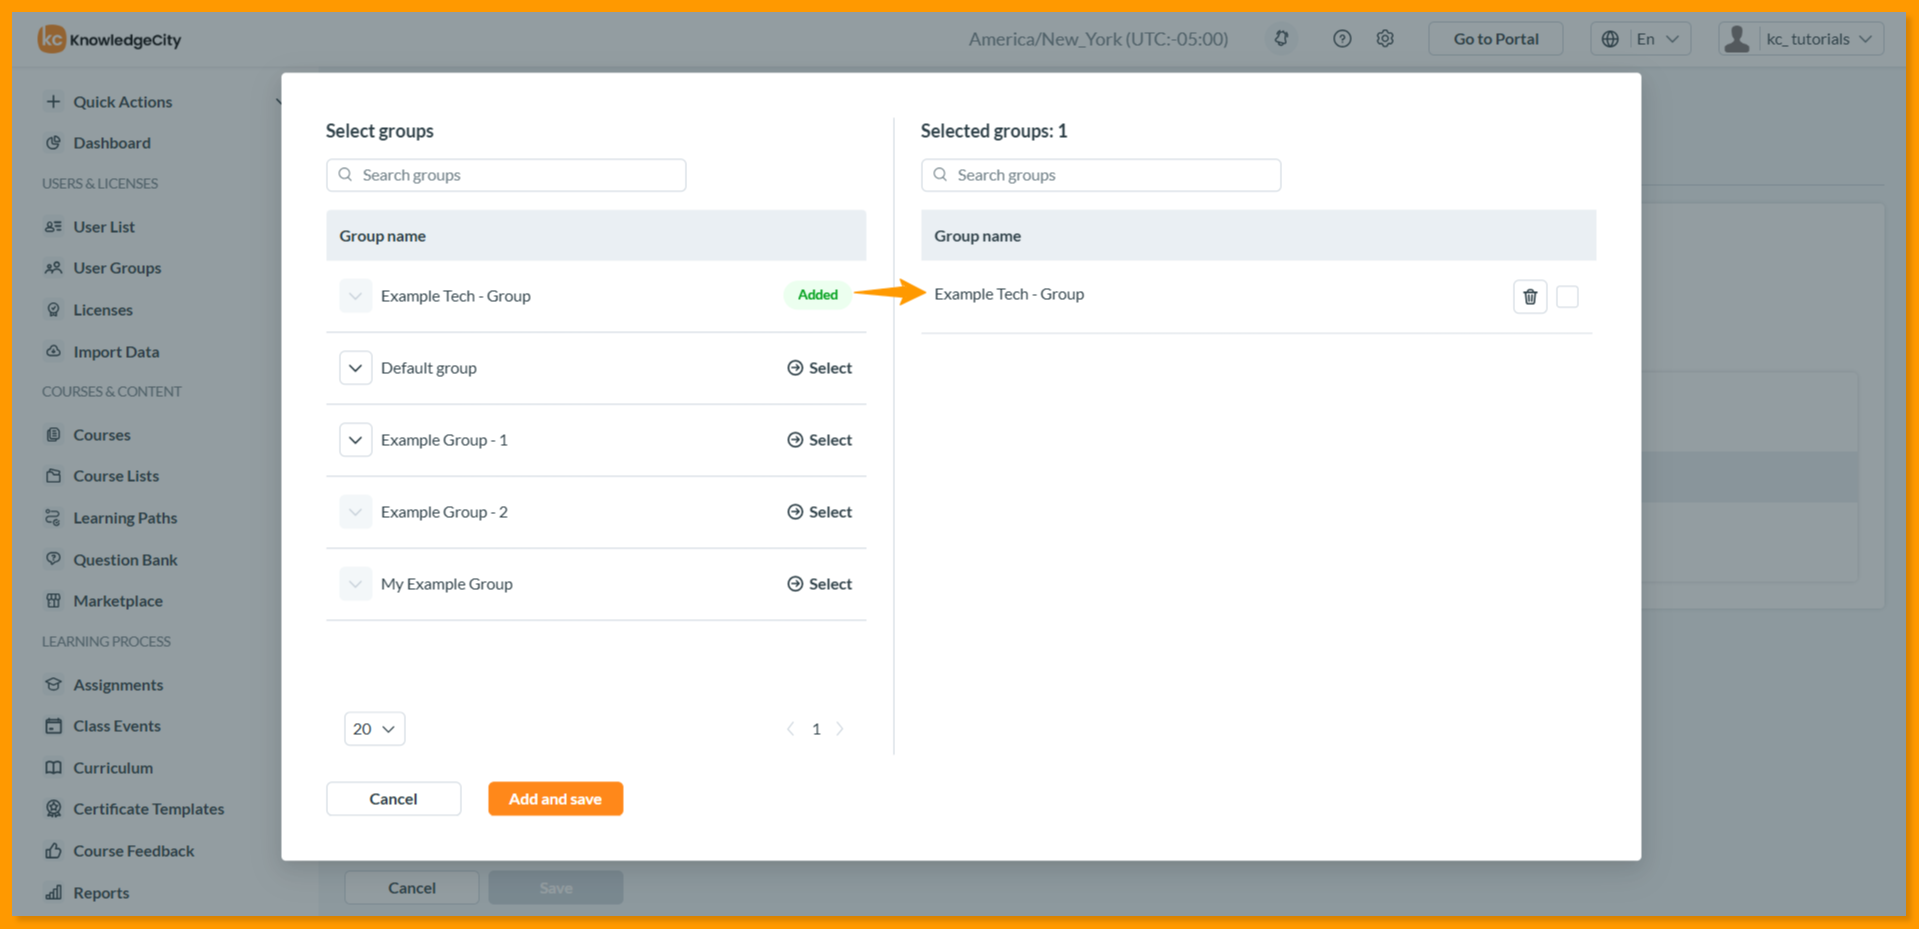Open Marketplace in the sidebar

tap(117, 601)
